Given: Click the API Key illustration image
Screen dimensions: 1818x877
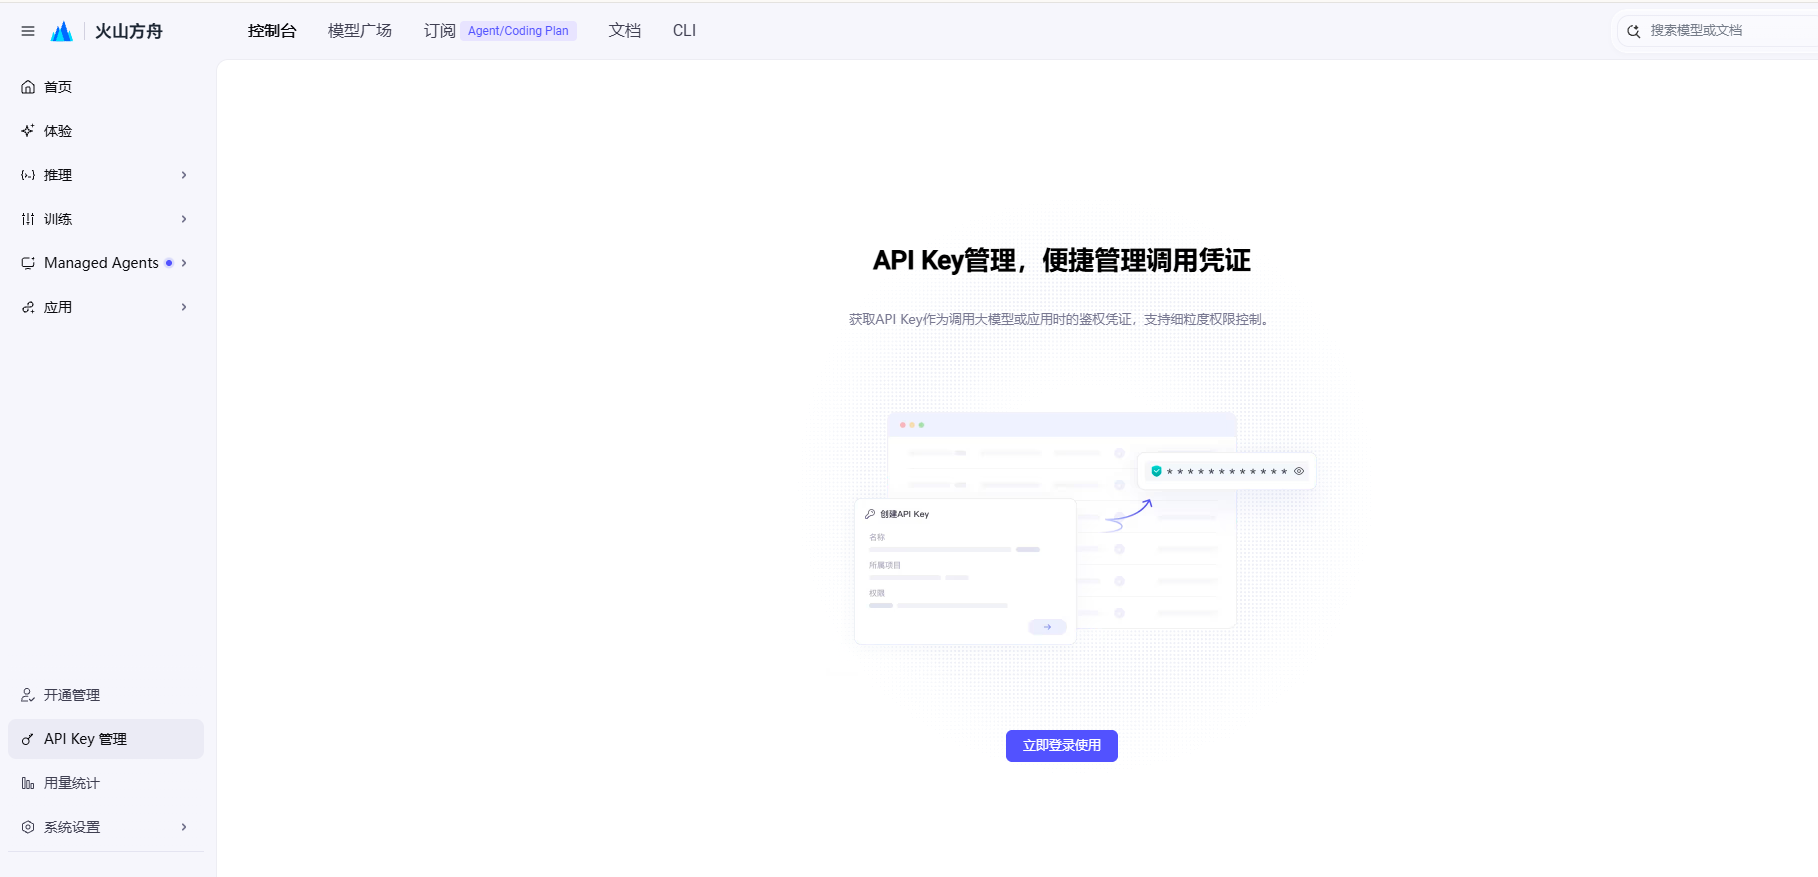Looking at the screenshot, I should click(1085, 528).
